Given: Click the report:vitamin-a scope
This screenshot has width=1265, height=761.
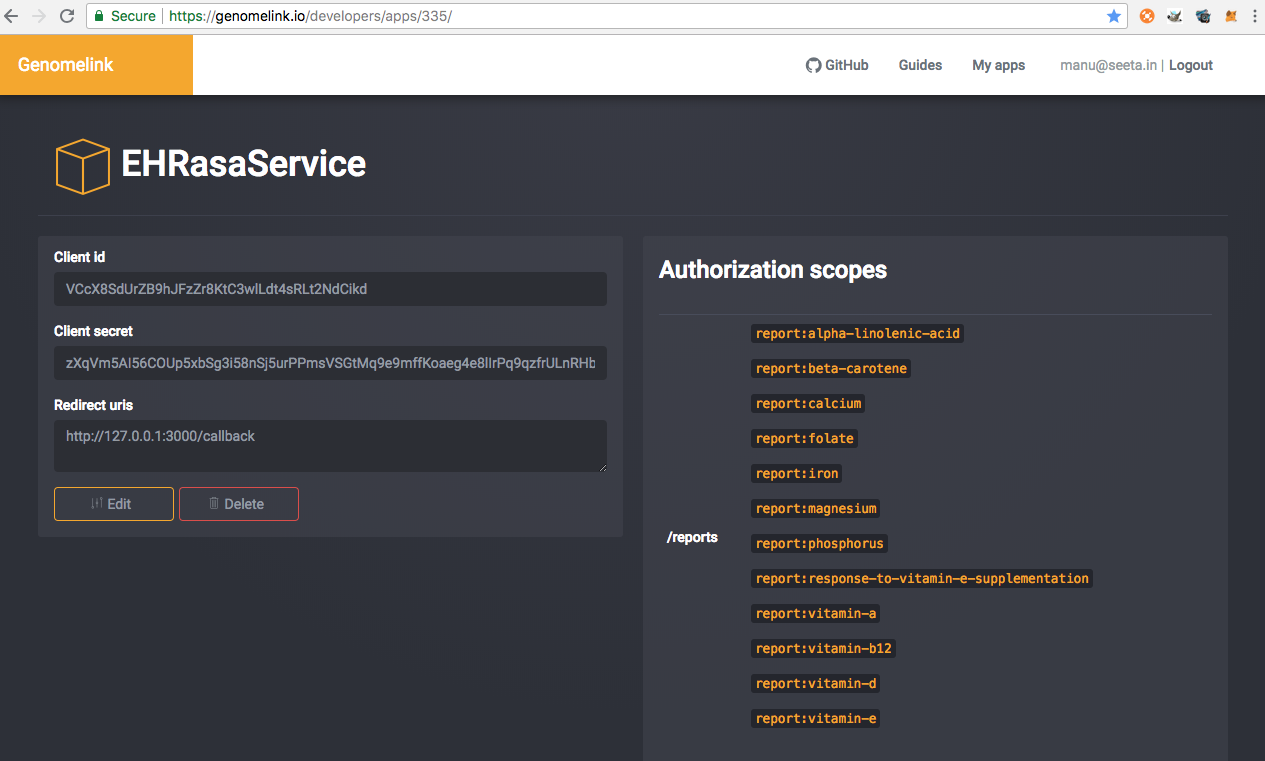Looking at the screenshot, I should pyautogui.click(x=816, y=614).
